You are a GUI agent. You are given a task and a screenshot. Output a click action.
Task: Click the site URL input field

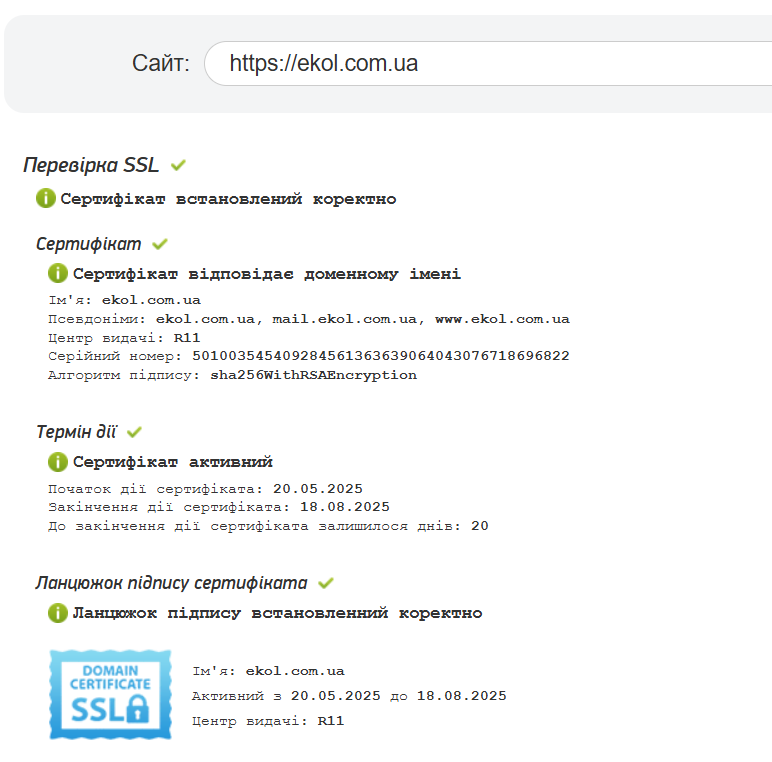pos(488,64)
